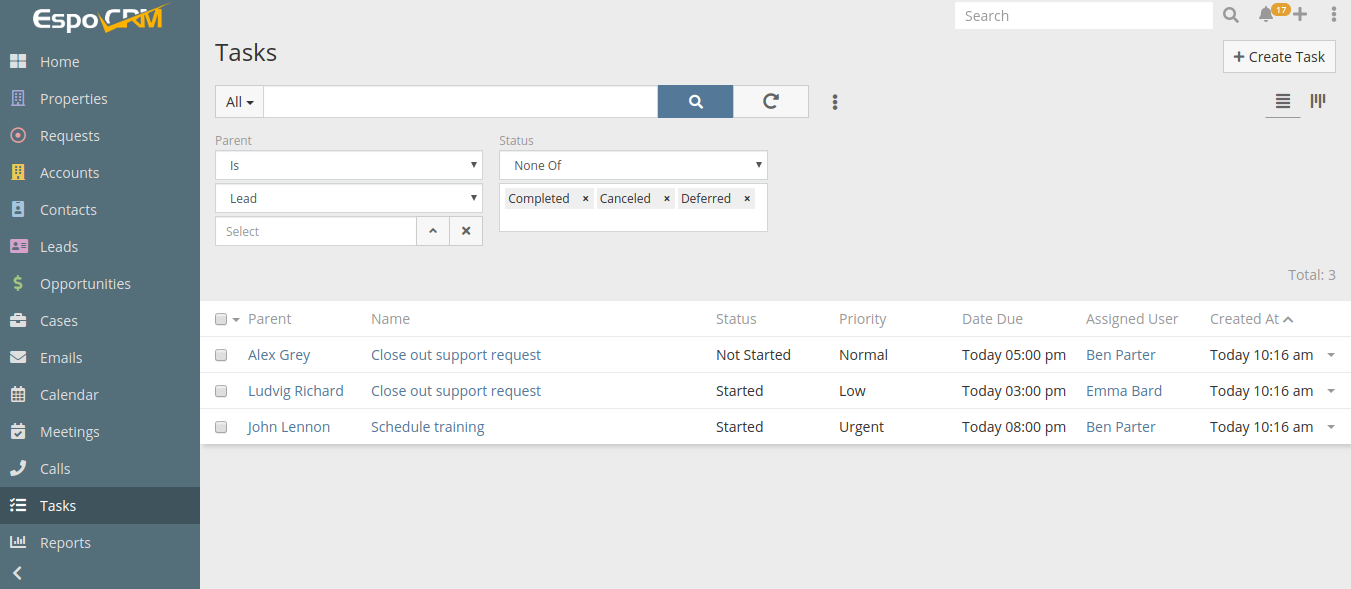Open the Schedule training task link
The width and height of the screenshot is (1351, 589).
tap(427, 427)
